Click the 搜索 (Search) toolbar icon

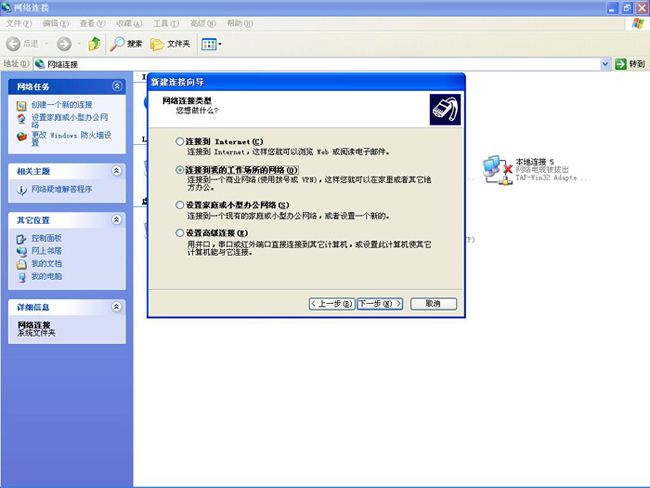[126, 44]
